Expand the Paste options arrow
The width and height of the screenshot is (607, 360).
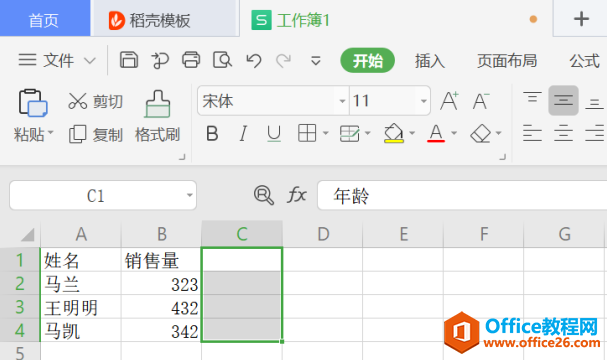pyautogui.click(x=50, y=134)
